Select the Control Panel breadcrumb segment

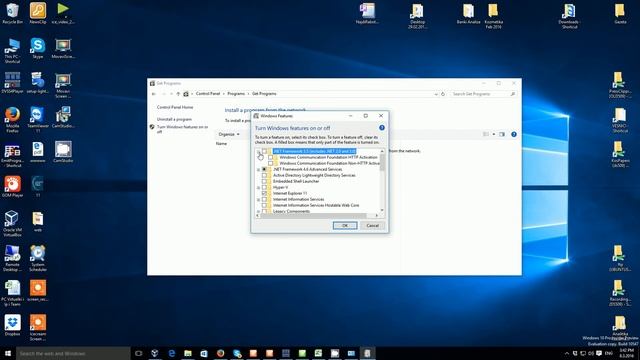[208, 94]
